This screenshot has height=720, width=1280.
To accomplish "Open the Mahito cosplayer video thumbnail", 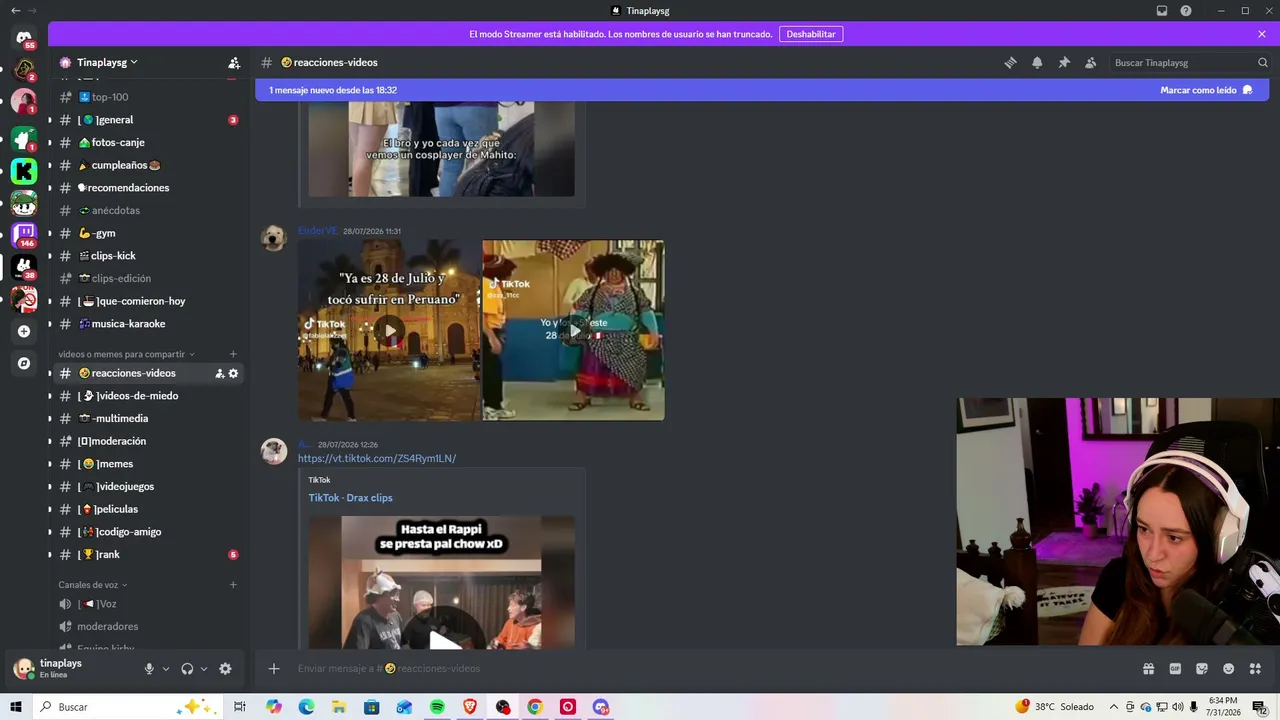I will [441, 148].
